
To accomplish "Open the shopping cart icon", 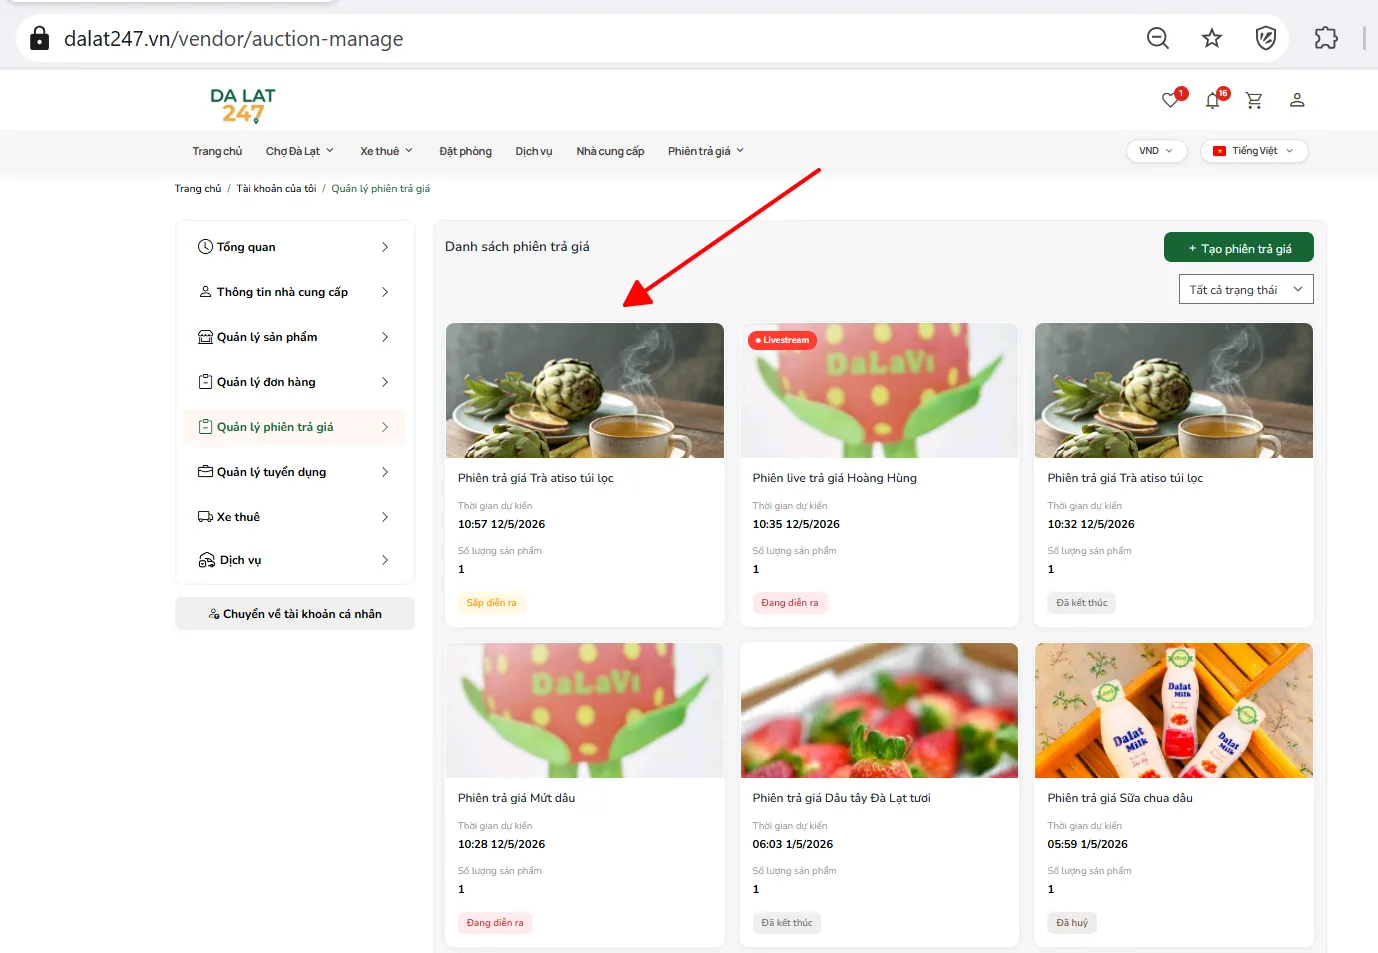I will (x=1254, y=100).
